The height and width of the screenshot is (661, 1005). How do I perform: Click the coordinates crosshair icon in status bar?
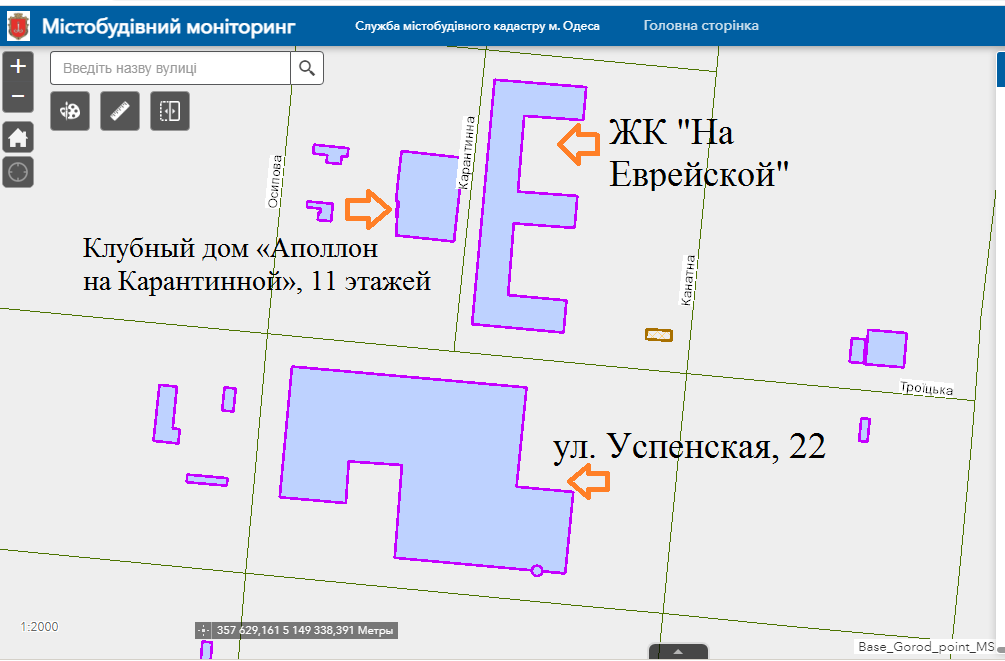(204, 631)
